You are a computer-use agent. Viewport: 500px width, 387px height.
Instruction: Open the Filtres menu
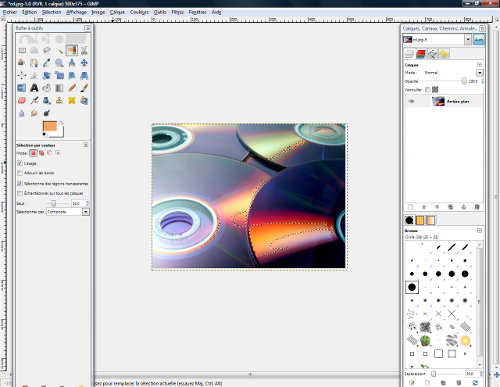pos(177,12)
